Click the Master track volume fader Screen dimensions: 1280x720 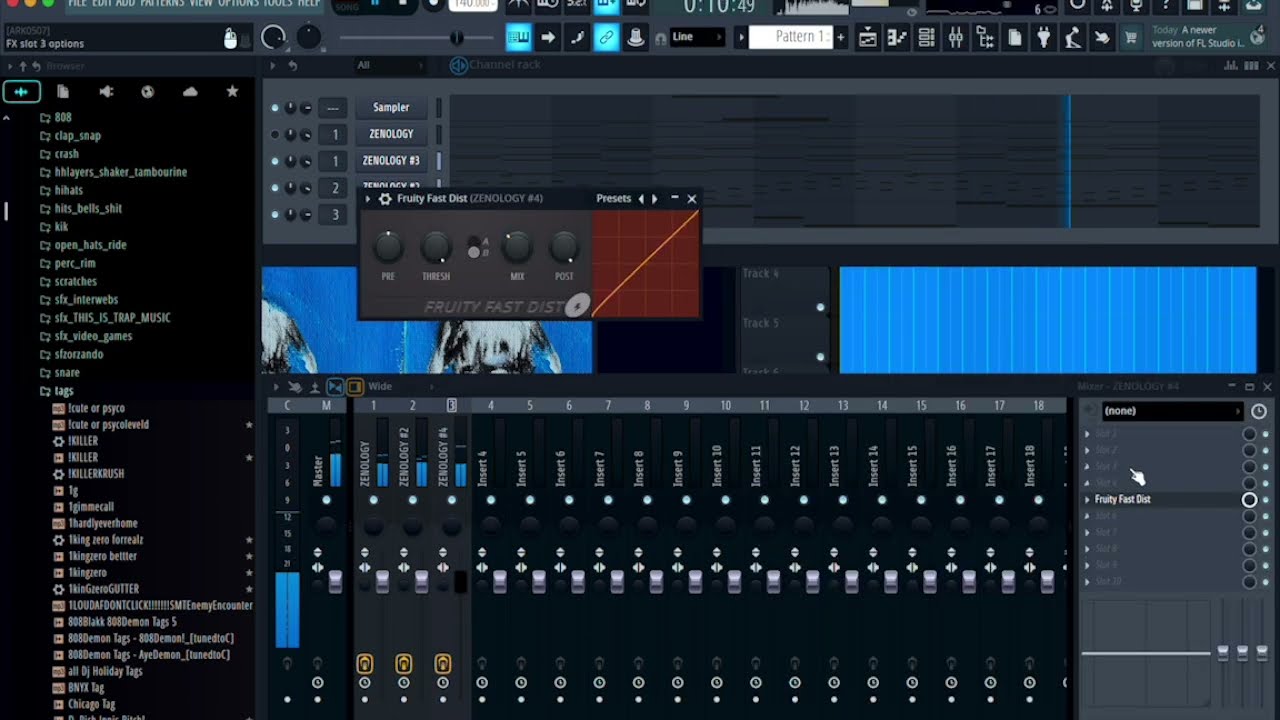[x=335, y=581]
